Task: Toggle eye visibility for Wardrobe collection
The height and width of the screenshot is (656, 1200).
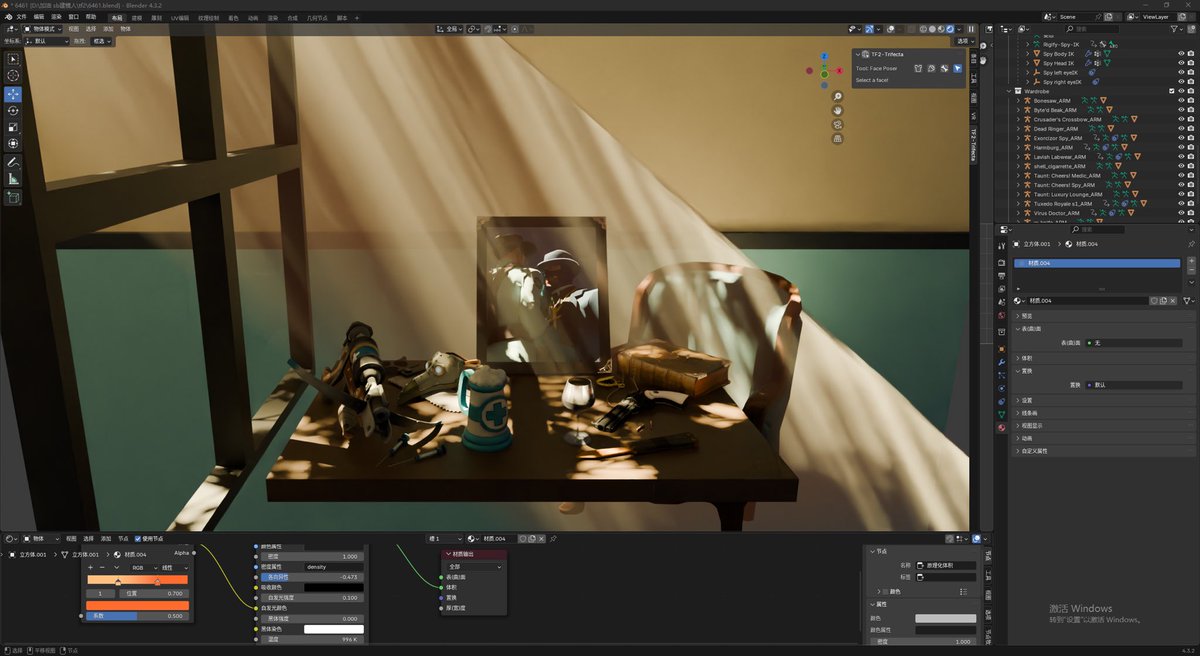Action: coord(1181,91)
